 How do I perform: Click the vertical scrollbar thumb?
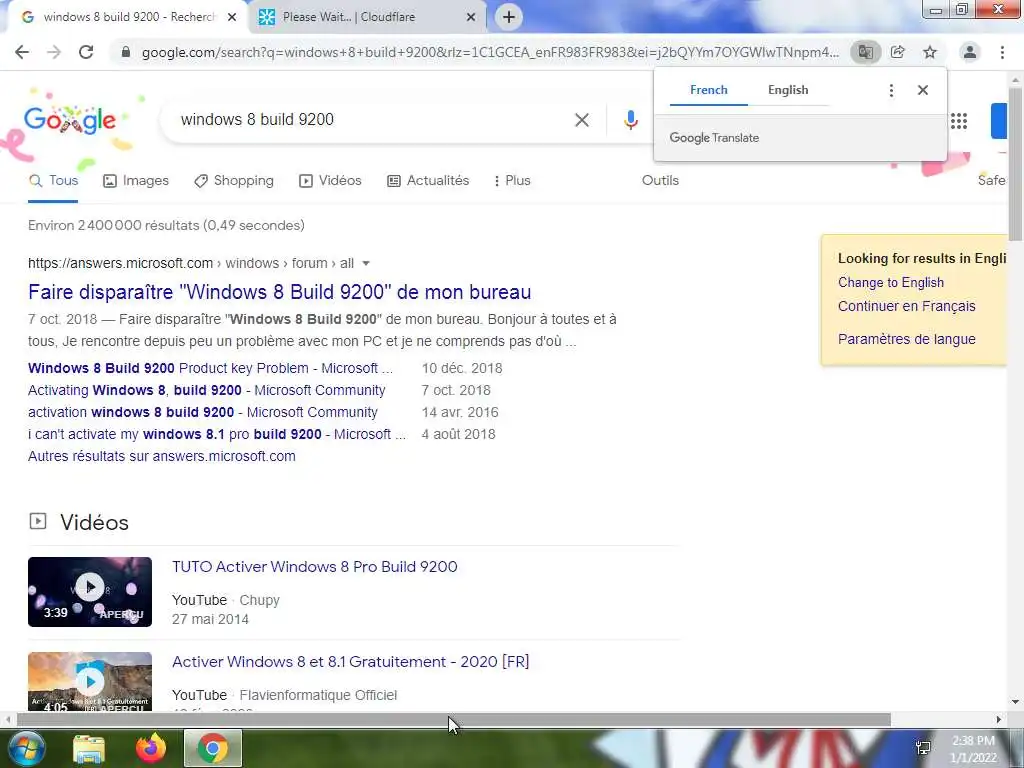tap(1016, 165)
